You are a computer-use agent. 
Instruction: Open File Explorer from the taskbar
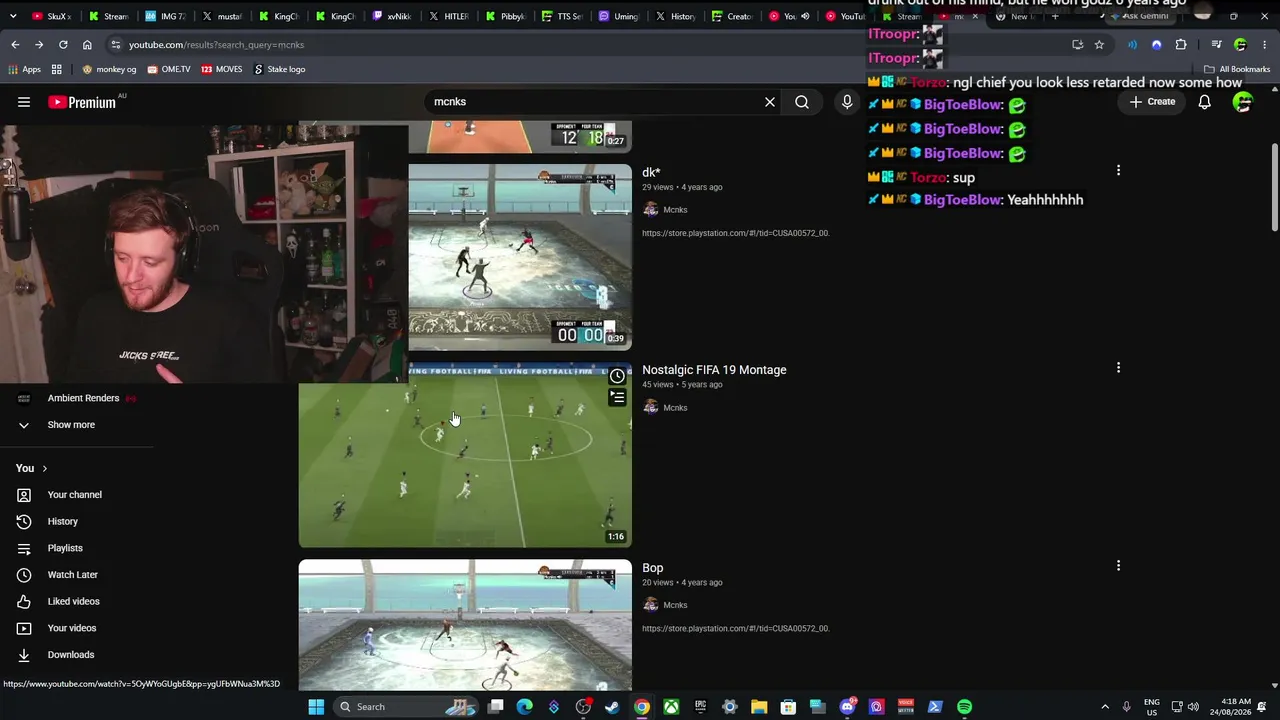759,707
